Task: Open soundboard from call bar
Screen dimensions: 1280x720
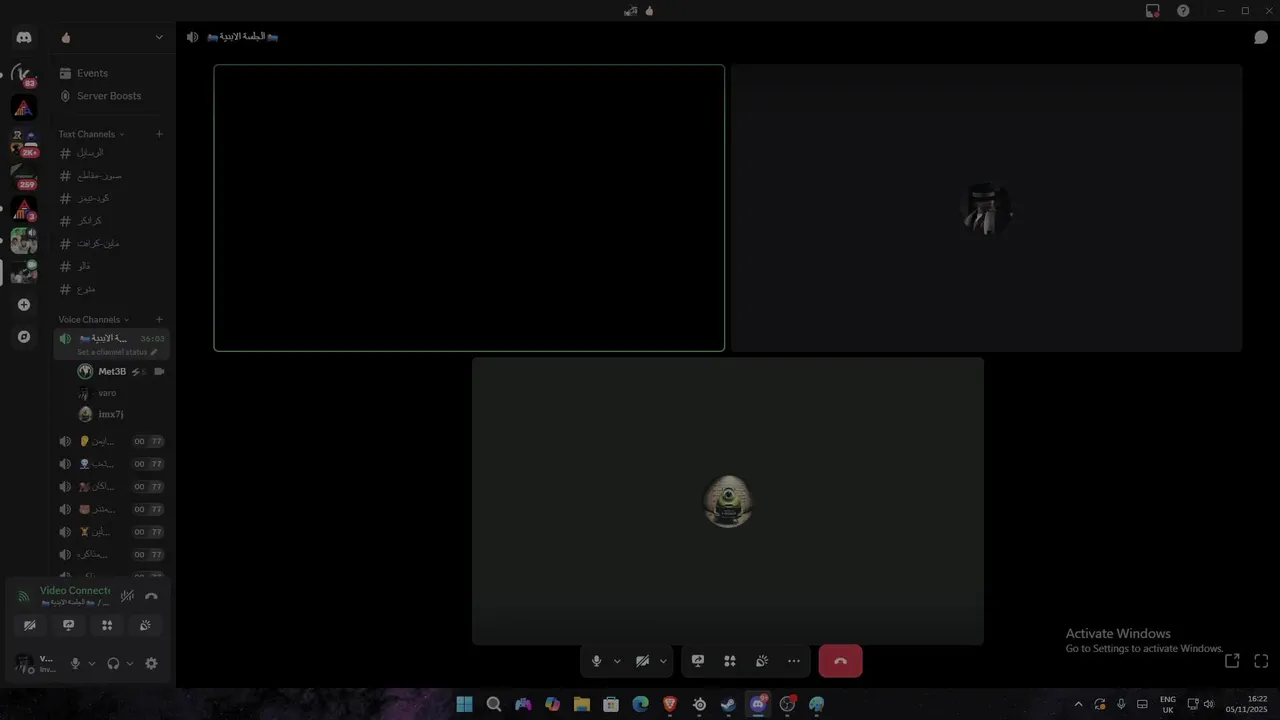Action: (x=762, y=661)
